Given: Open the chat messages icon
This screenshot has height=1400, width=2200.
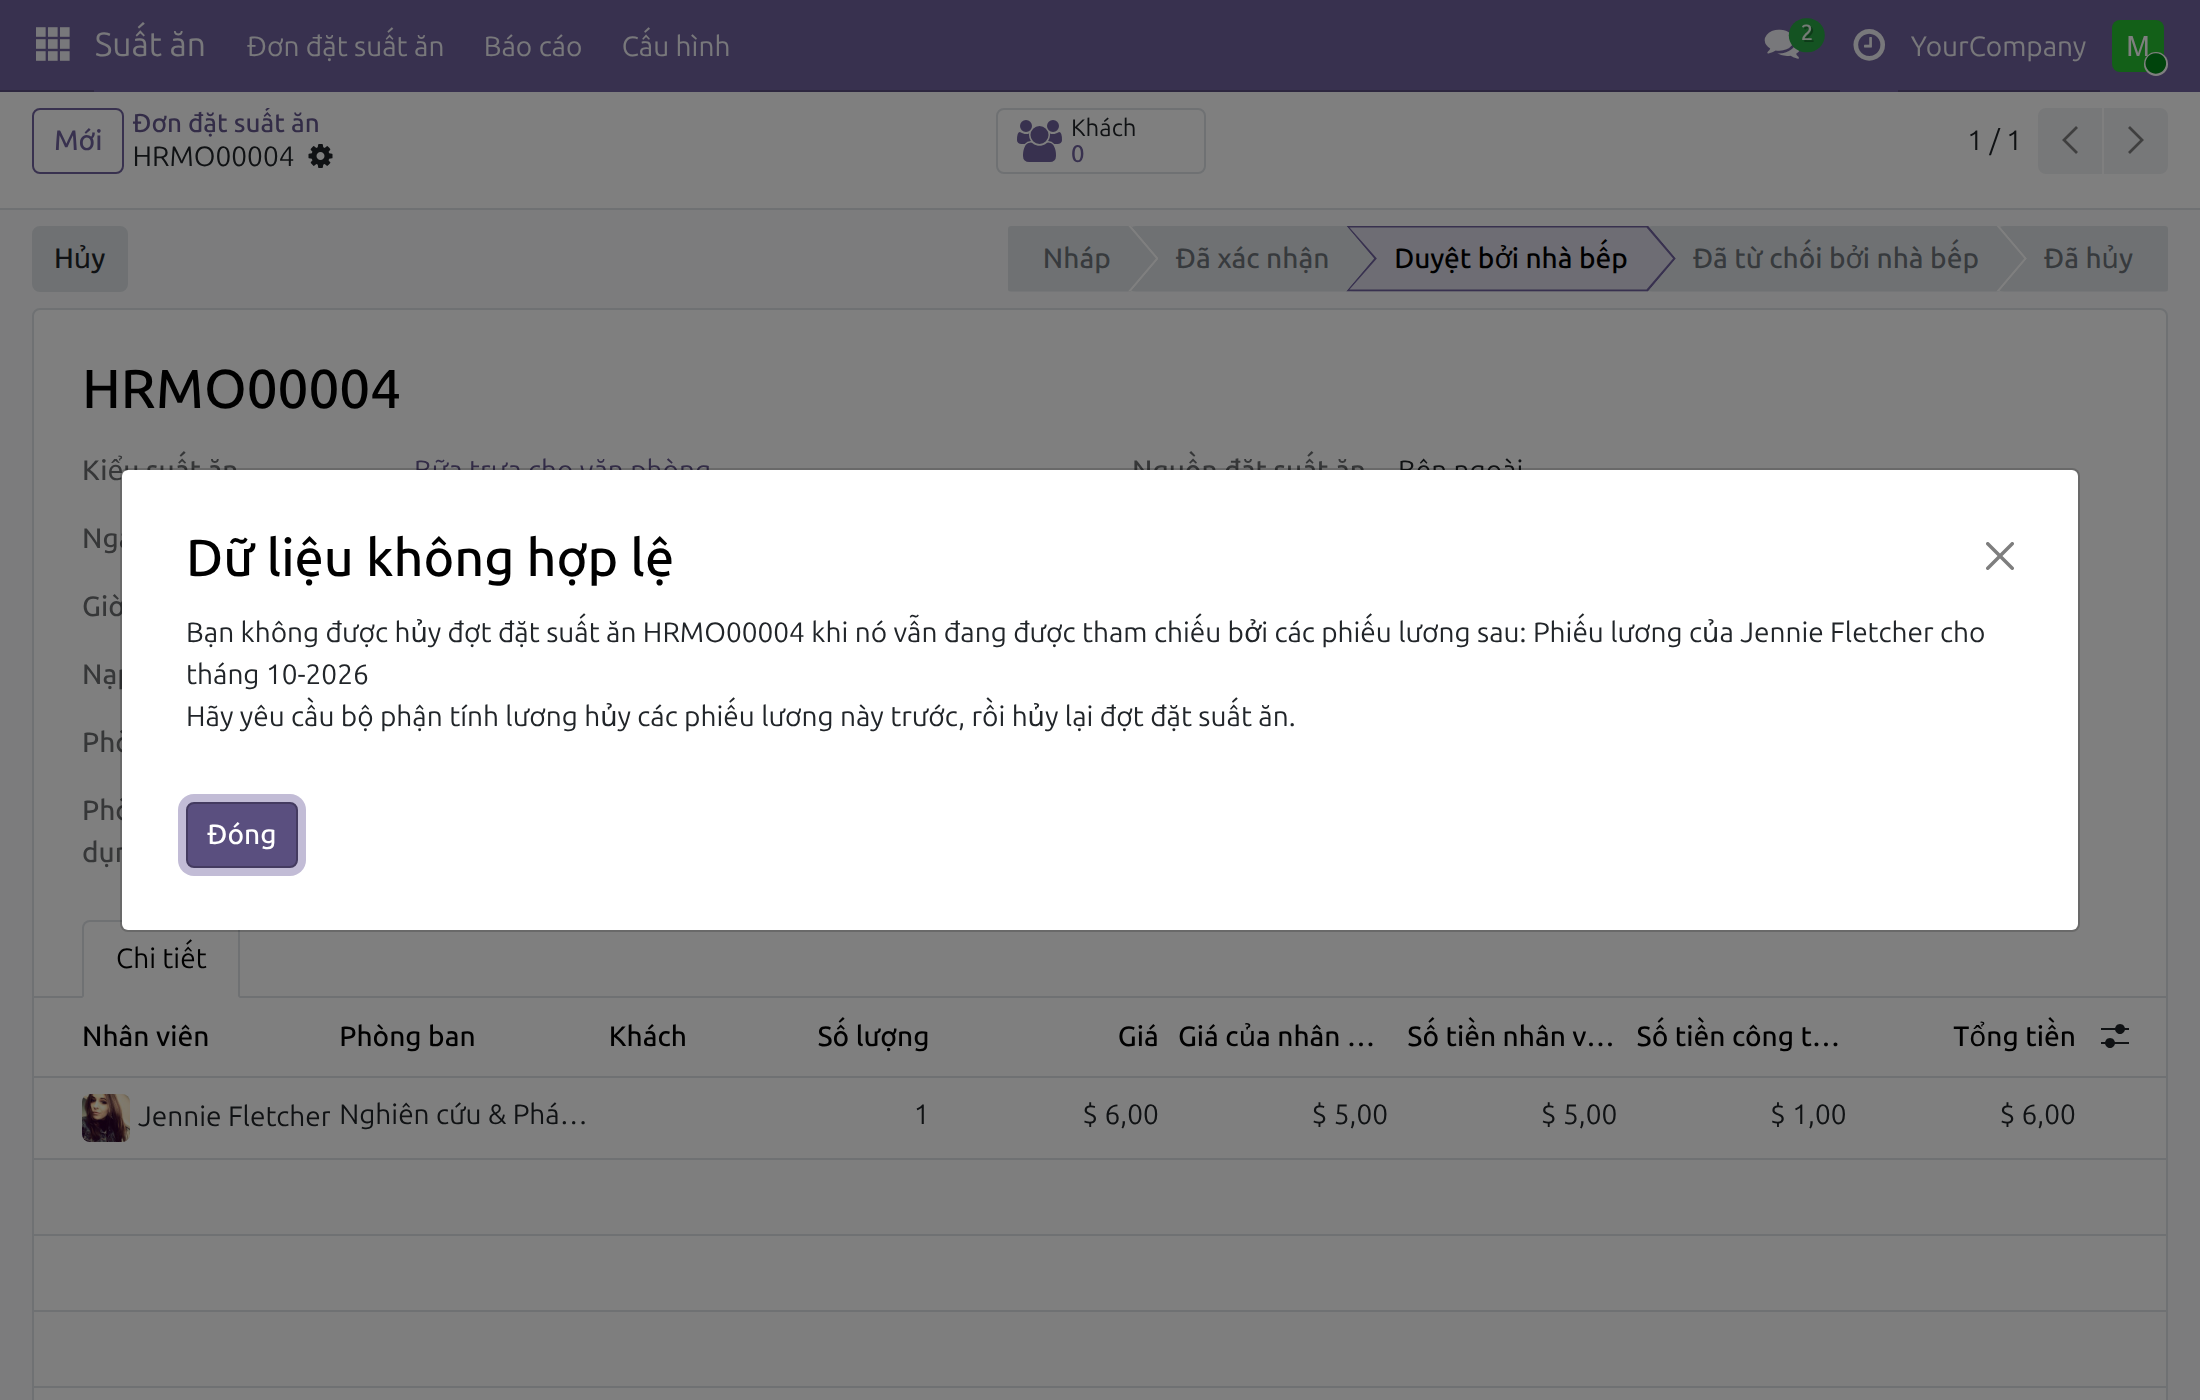Looking at the screenshot, I should (1783, 45).
